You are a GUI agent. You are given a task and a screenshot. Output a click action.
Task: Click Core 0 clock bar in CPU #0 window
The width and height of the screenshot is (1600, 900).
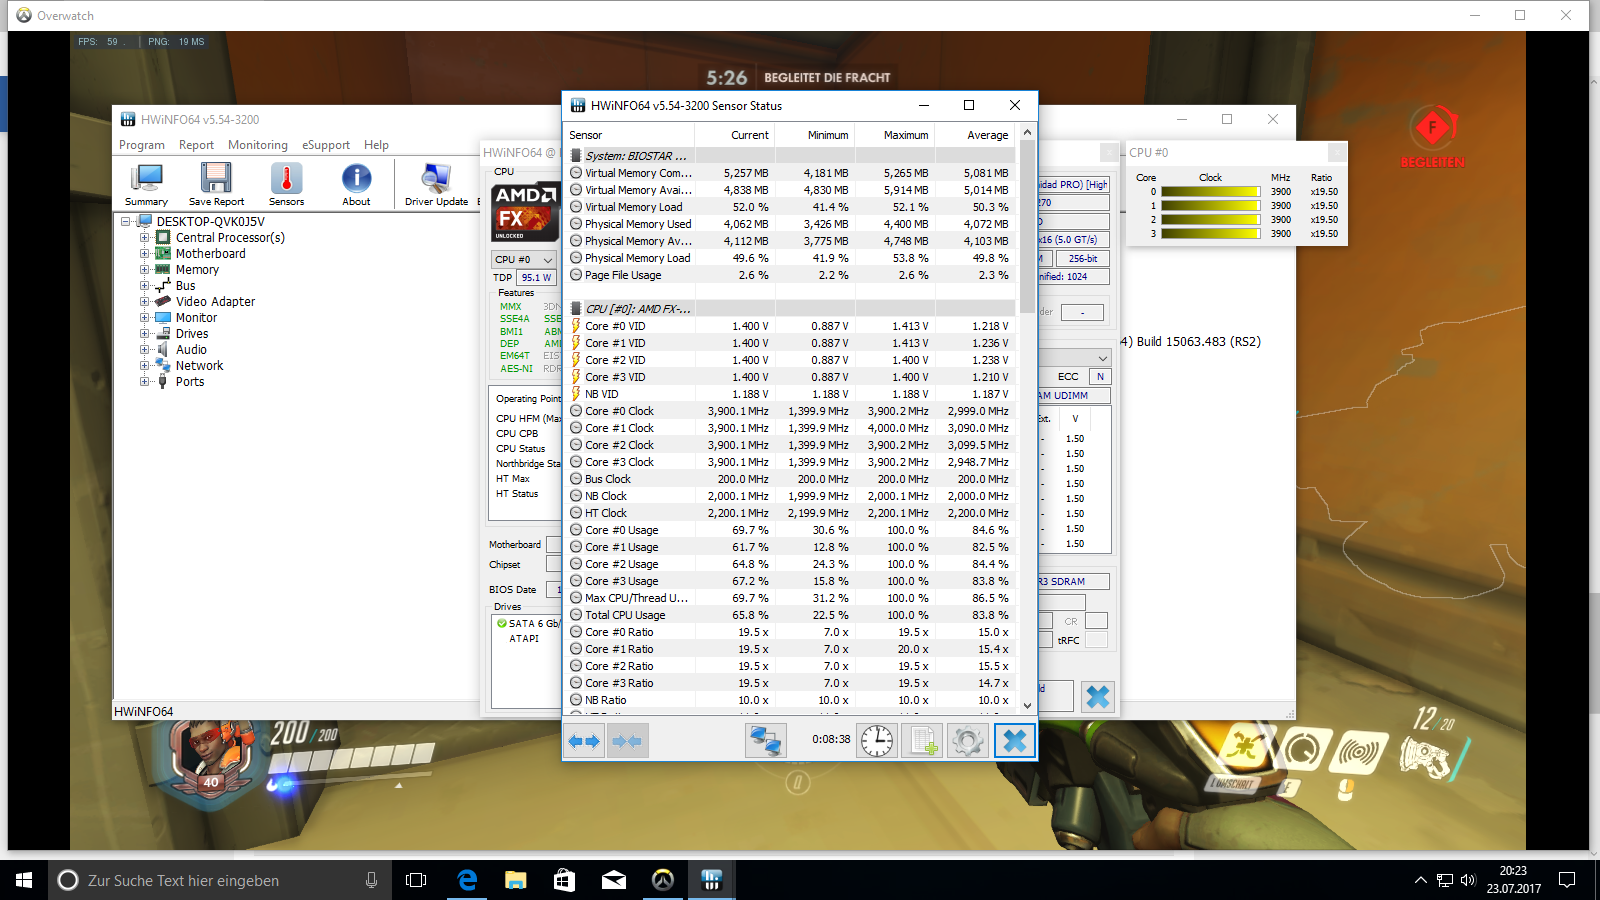coord(1210,192)
